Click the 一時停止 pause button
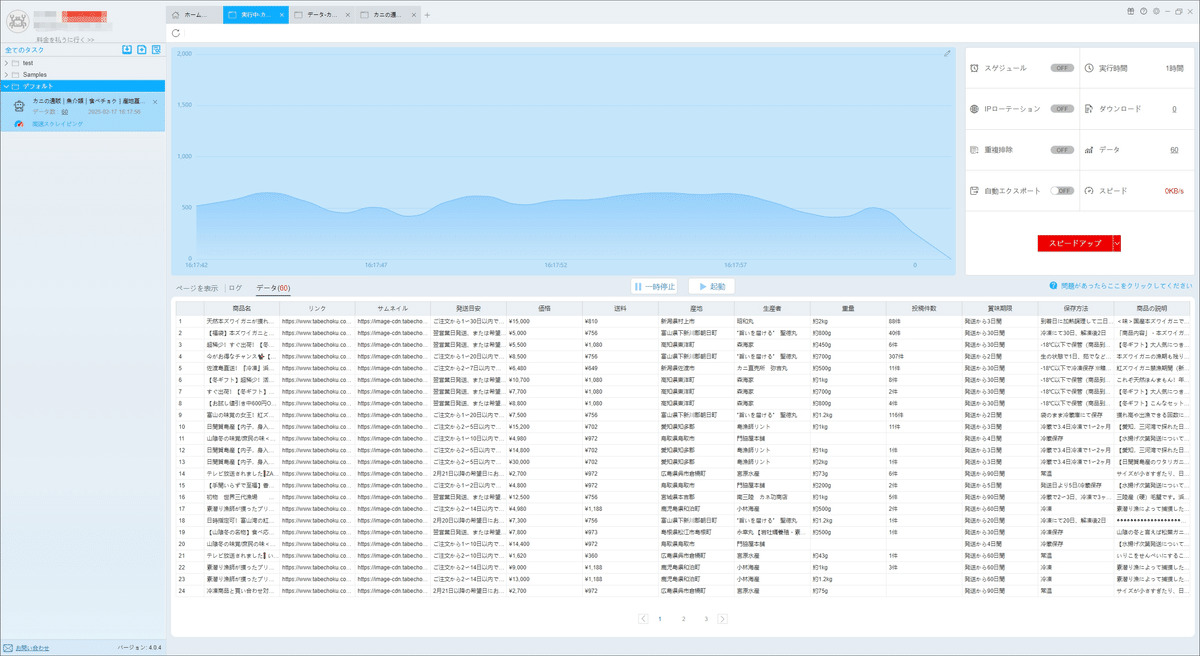This screenshot has height=656, width=1200. (656, 286)
